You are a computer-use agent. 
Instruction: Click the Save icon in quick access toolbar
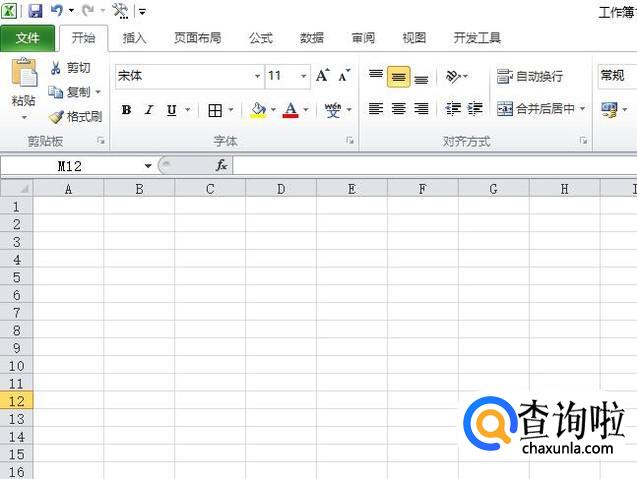(35, 11)
